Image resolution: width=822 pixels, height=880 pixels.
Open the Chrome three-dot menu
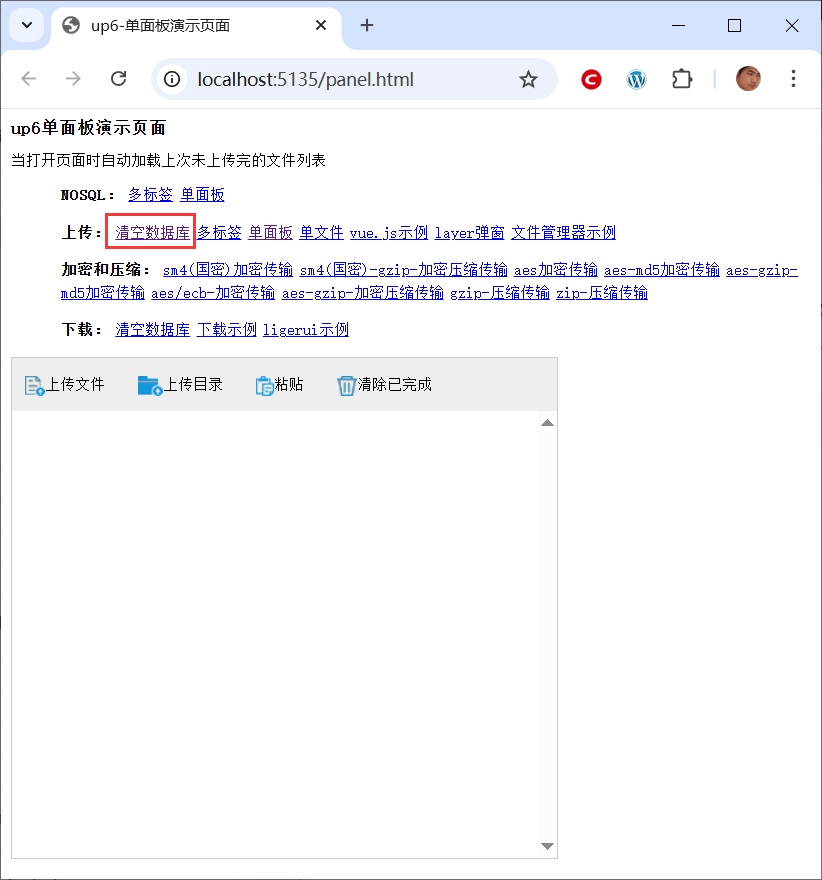coord(793,79)
